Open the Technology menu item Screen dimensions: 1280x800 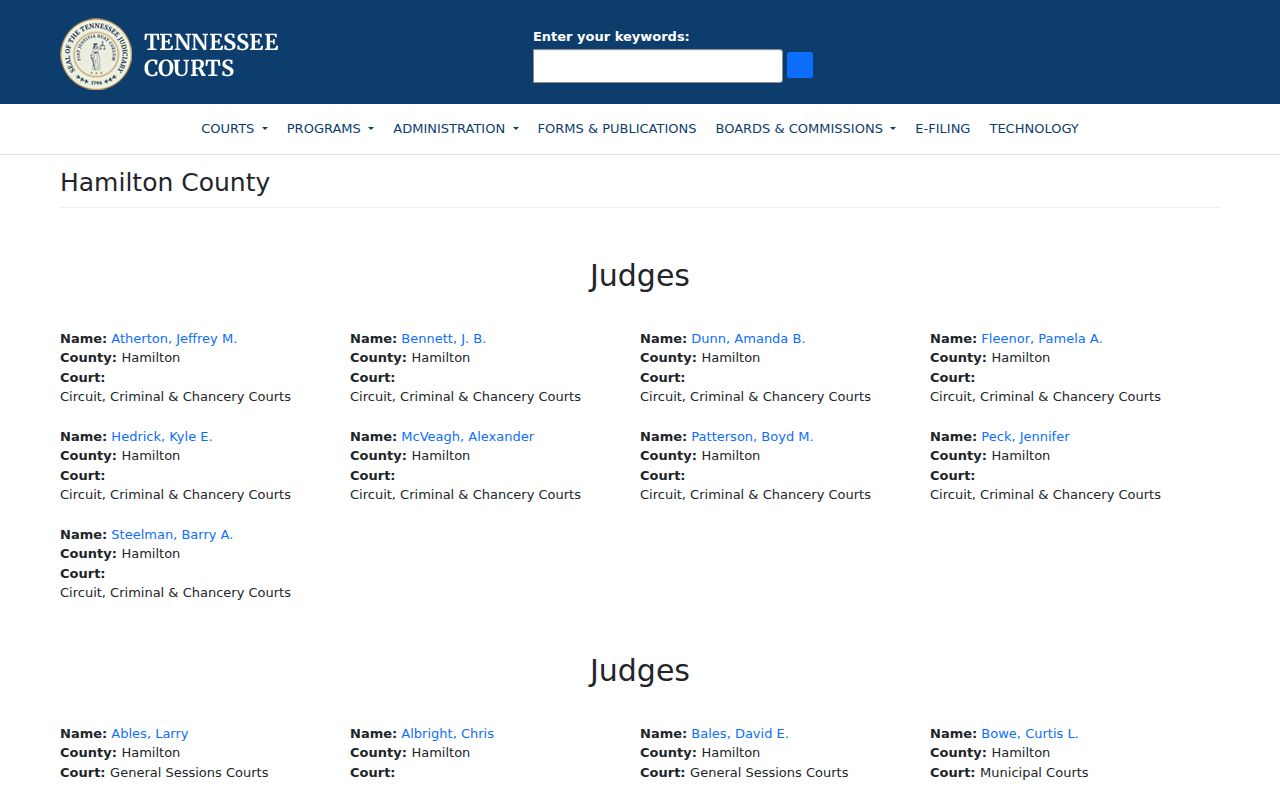(1034, 128)
